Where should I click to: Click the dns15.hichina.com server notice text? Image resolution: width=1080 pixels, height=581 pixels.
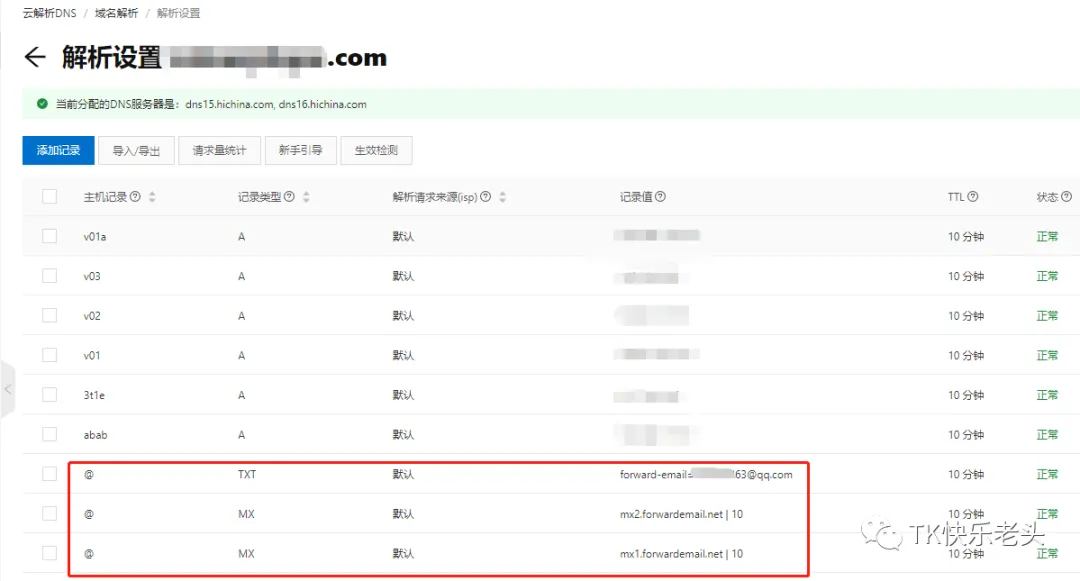click(x=229, y=105)
